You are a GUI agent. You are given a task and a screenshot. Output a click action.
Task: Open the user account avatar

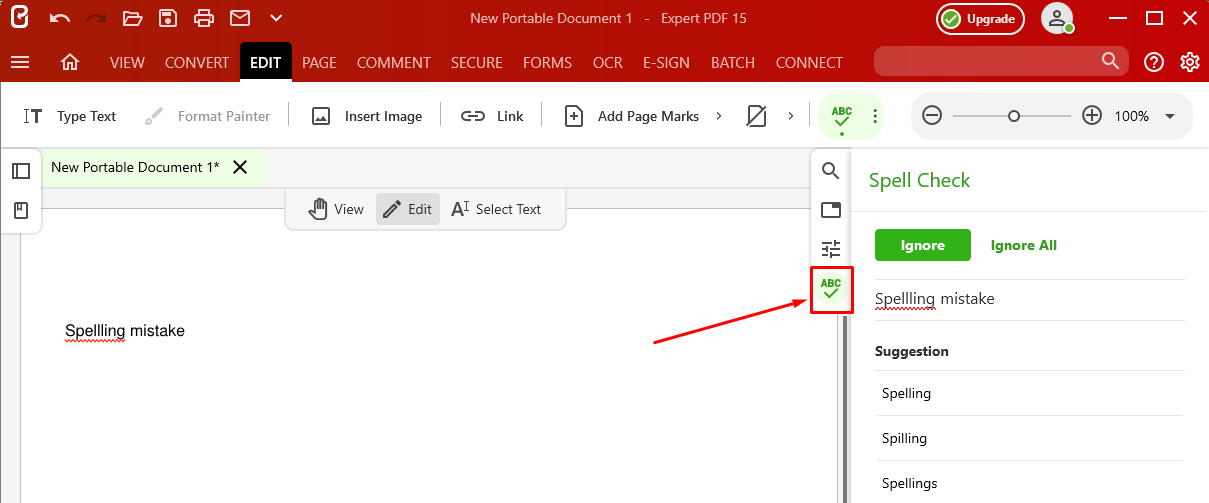1057,18
